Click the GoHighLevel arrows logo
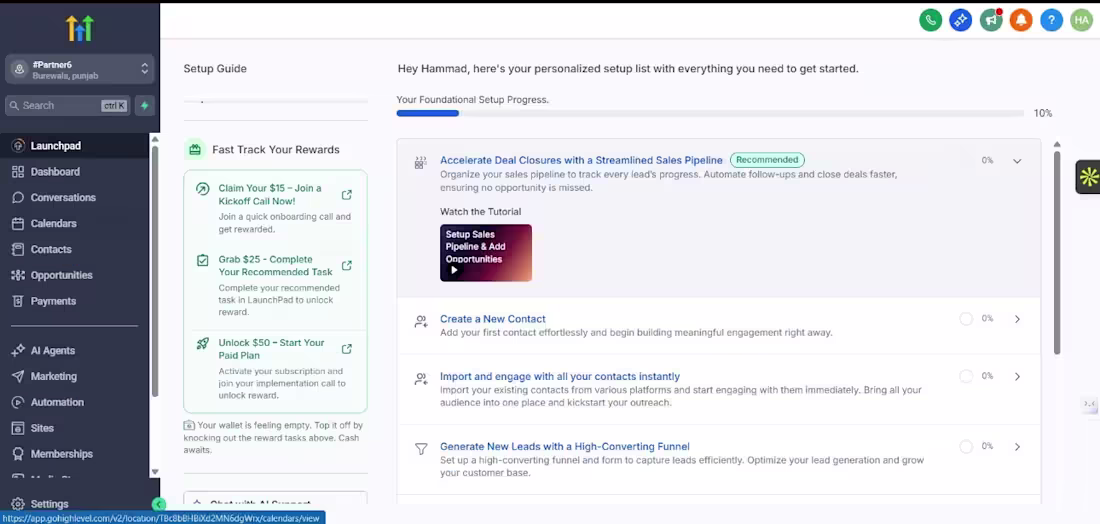The width and height of the screenshot is (1100, 524). (x=79, y=28)
